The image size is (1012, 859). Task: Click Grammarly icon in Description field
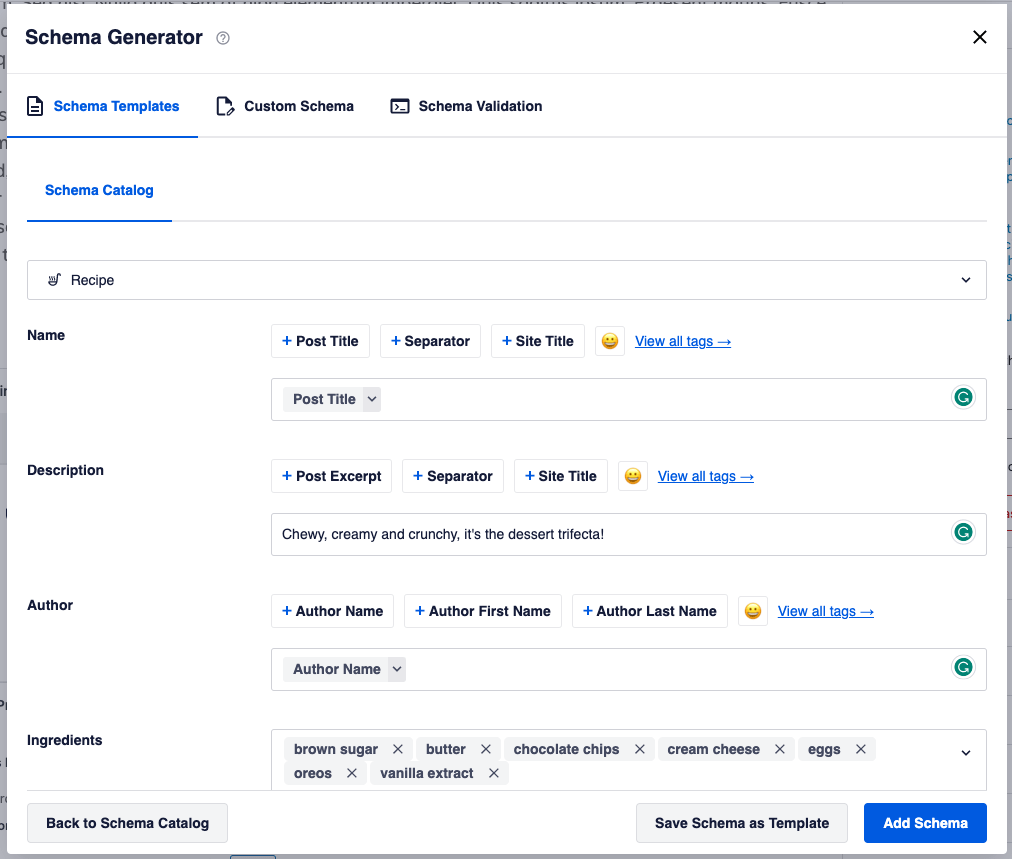coord(963,532)
